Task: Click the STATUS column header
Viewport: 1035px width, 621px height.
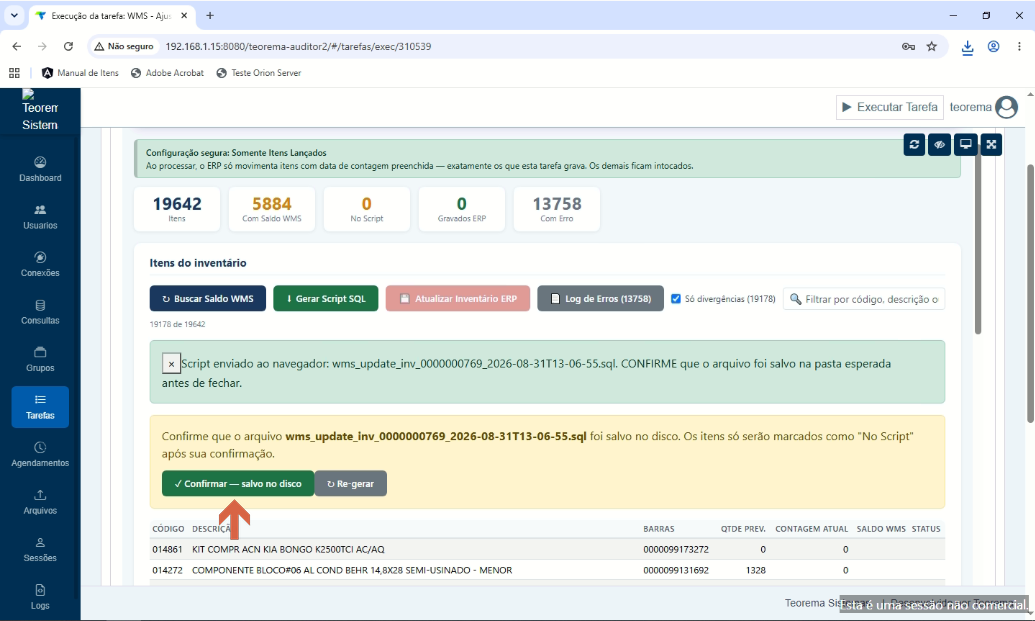Action: point(925,529)
